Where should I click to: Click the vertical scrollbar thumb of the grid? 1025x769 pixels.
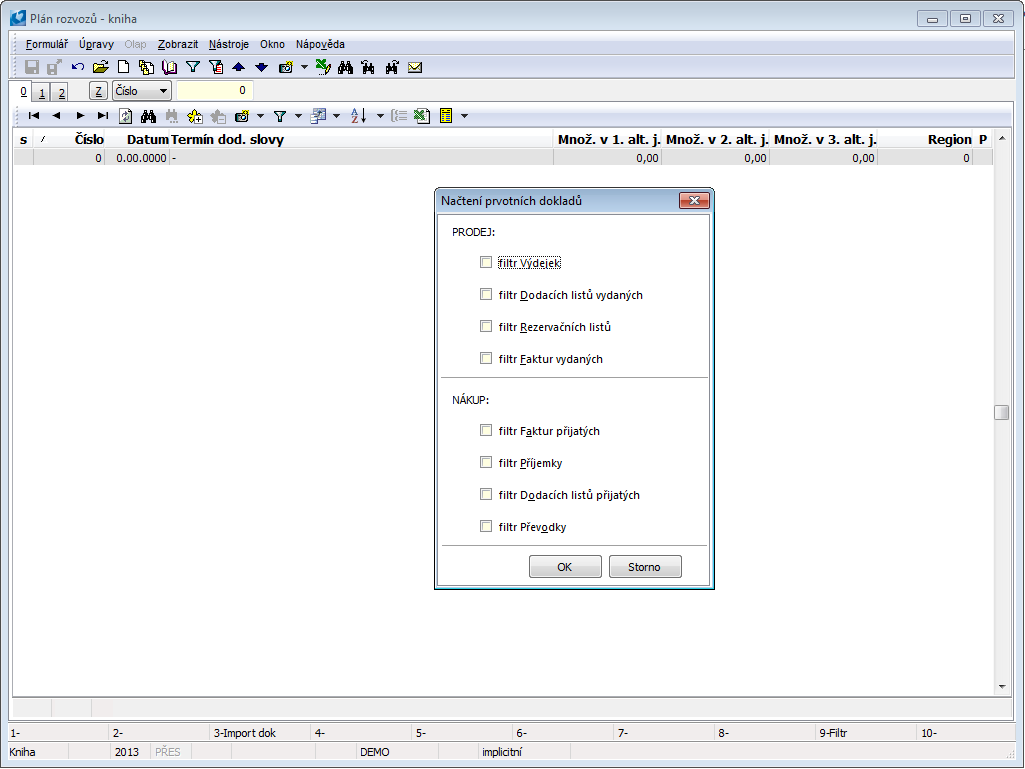click(x=1001, y=413)
